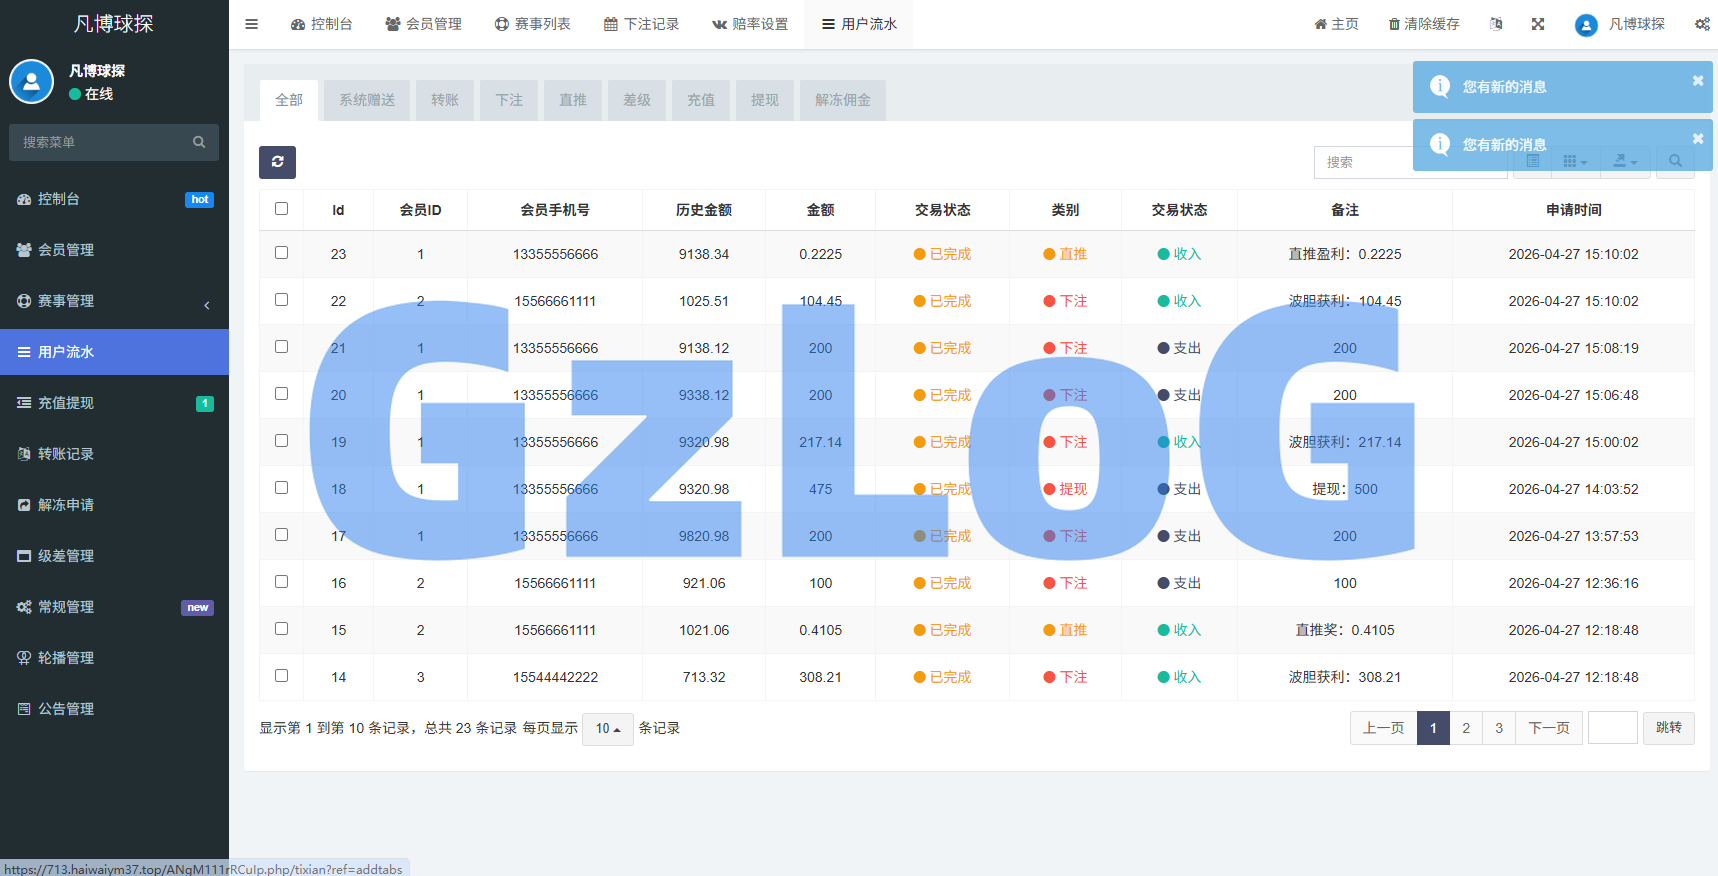Expand 赛事管理 submenu in sidebar
Screen dimensions: 1718x876
tap(114, 301)
